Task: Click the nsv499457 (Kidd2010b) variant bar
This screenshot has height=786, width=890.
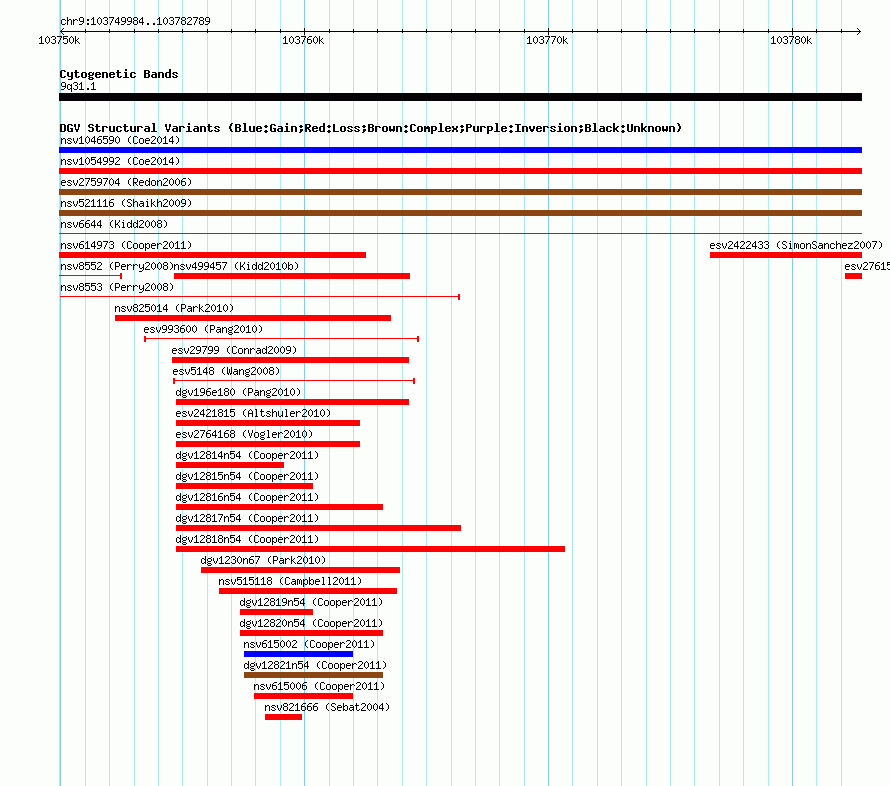Action: pyautogui.click(x=292, y=276)
